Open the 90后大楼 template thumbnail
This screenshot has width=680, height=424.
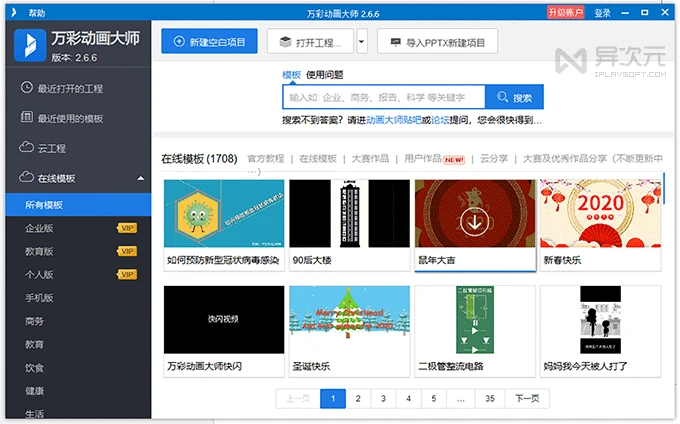pyautogui.click(x=349, y=213)
